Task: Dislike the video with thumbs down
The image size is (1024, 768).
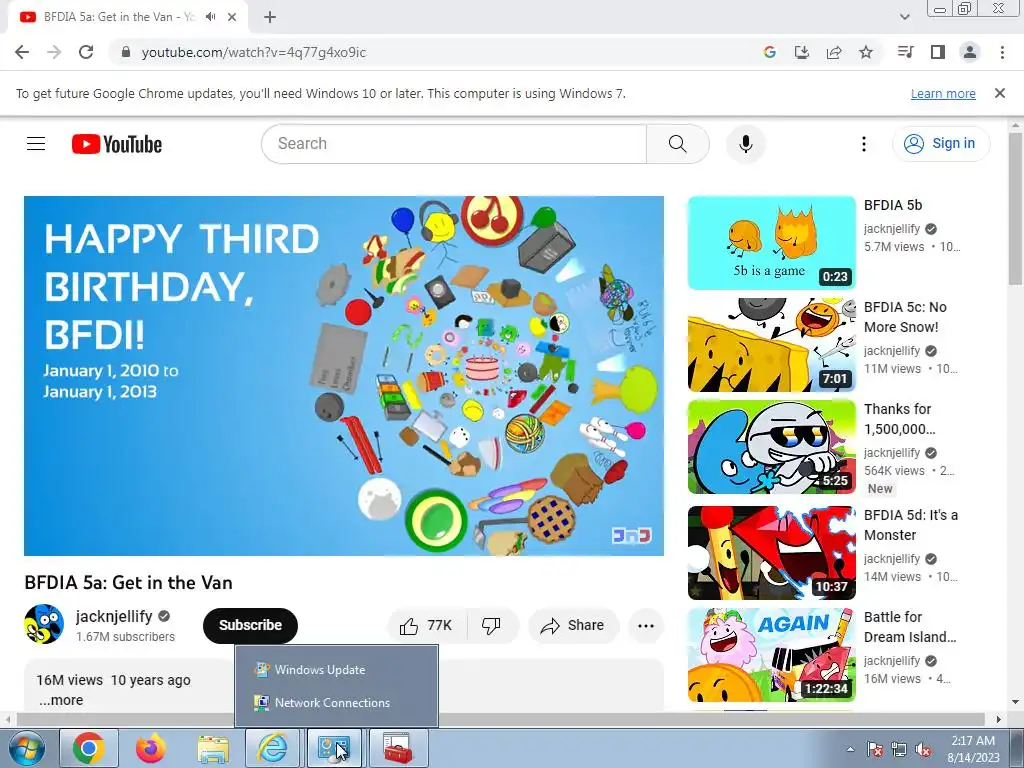Action: (x=492, y=626)
